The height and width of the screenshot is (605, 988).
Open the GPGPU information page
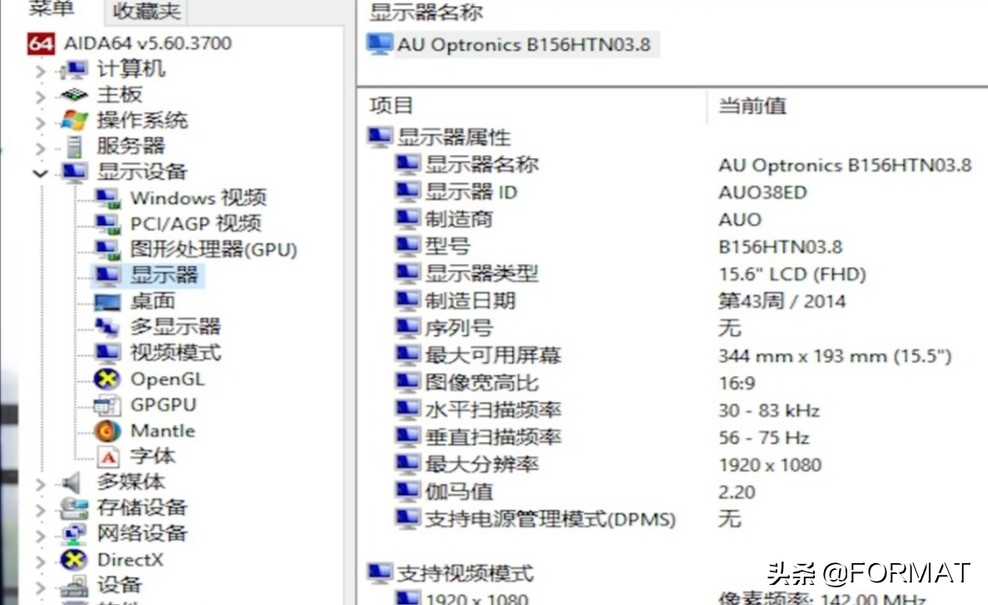[x=165, y=405]
